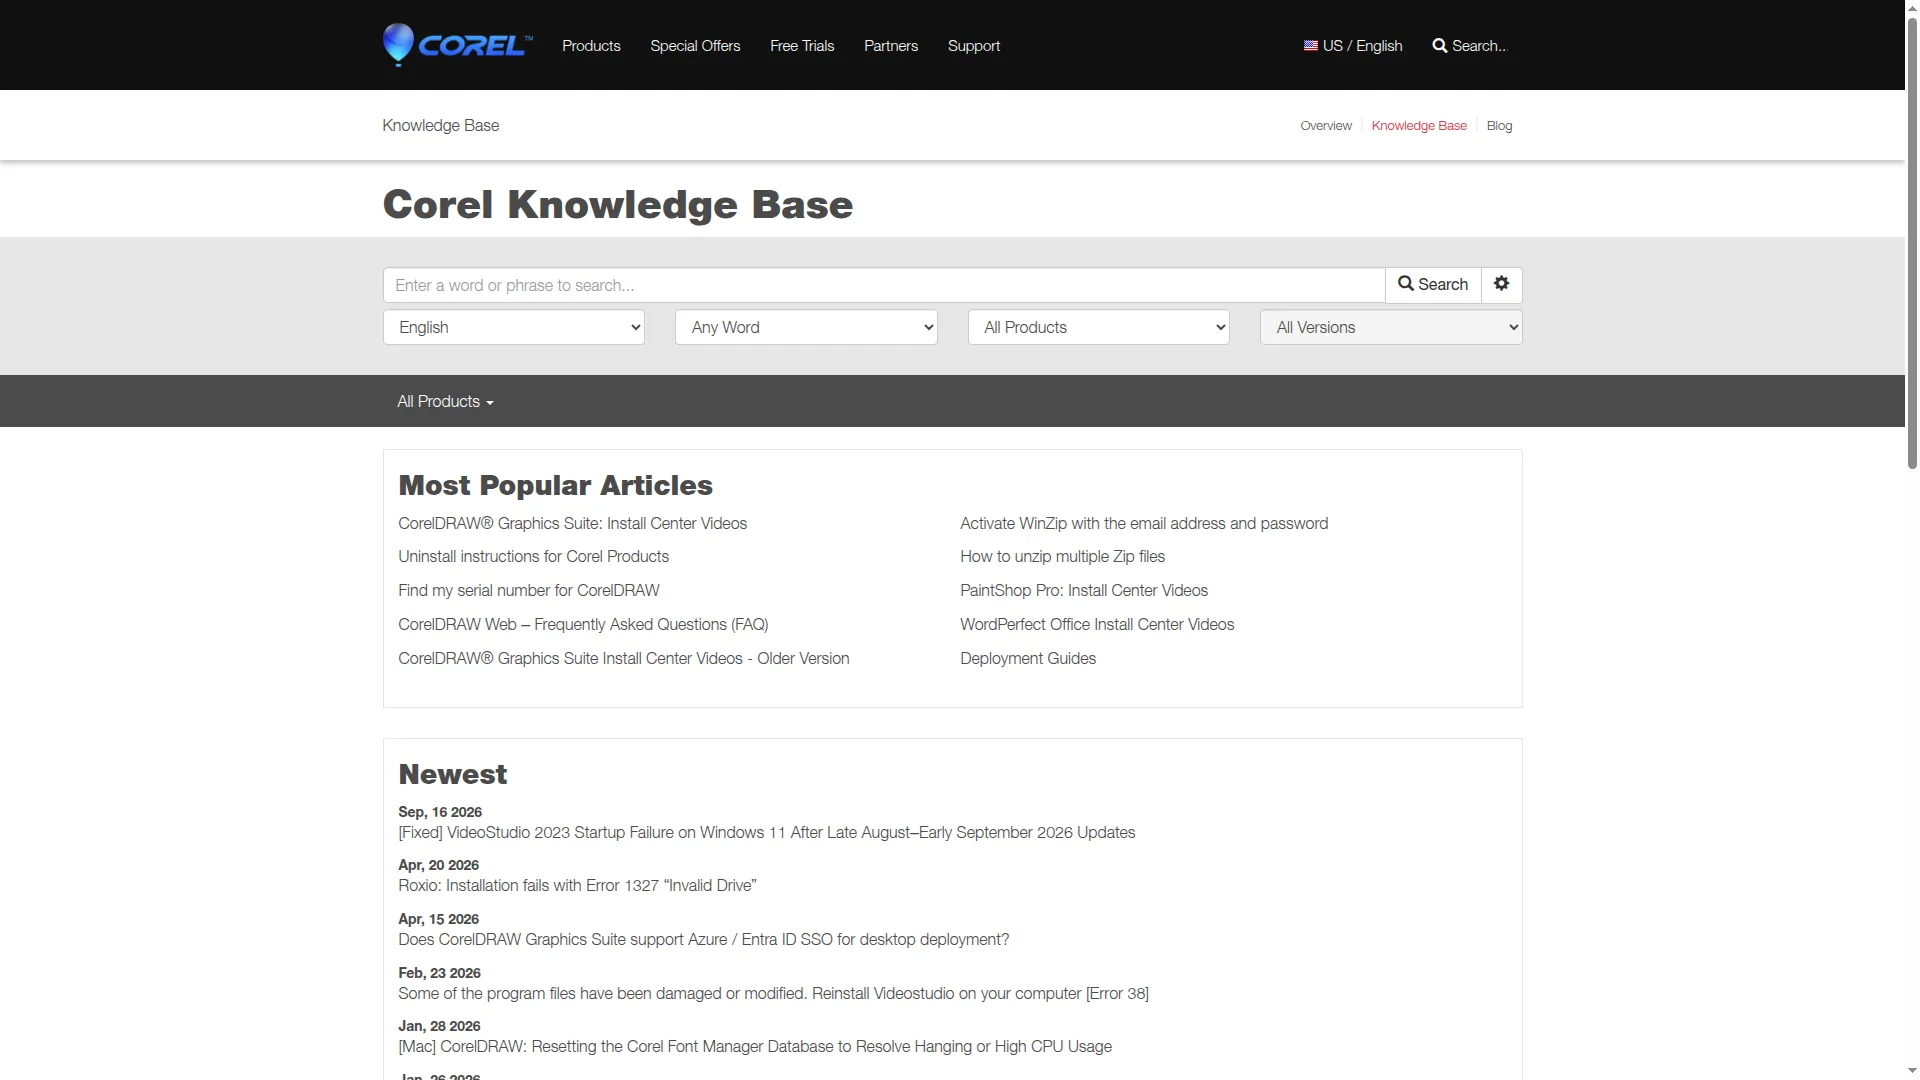Click the Jan, 28 2026 date
The height and width of the screenshot is (1080, 1920).
pyautogui.click(x=439, y=1026)
